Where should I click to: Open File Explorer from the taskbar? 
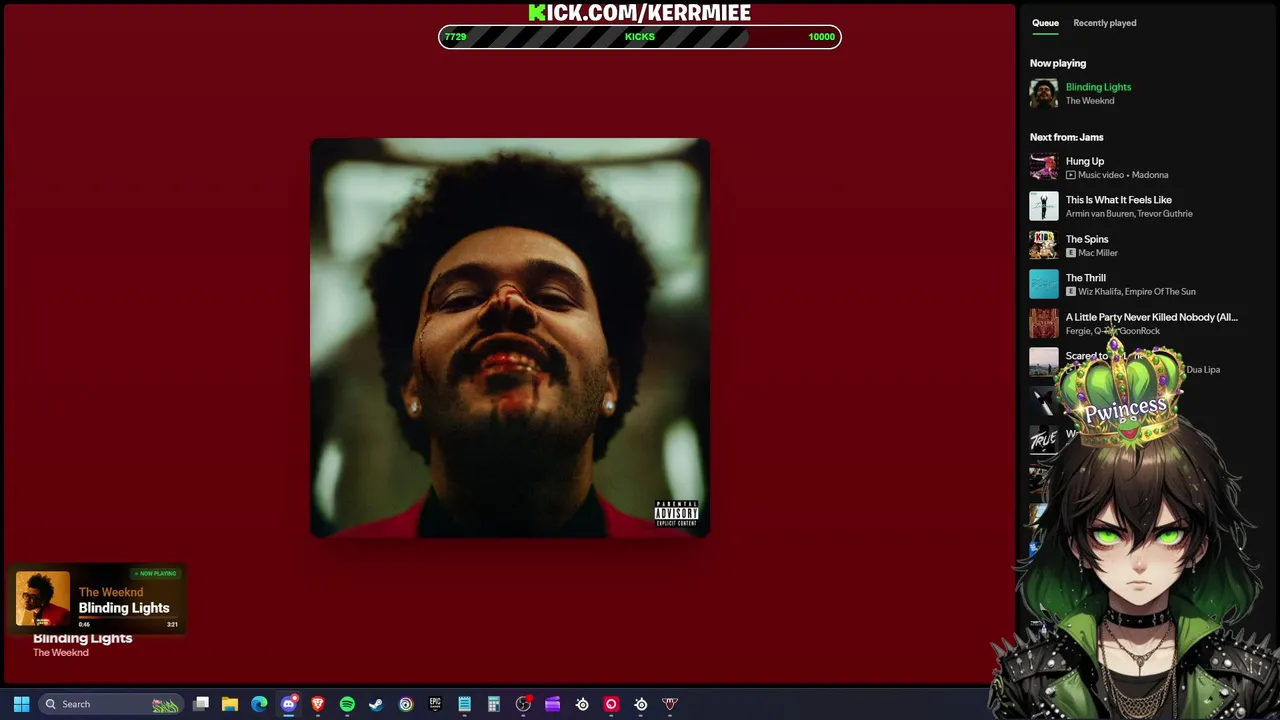[x=230, y=704]
